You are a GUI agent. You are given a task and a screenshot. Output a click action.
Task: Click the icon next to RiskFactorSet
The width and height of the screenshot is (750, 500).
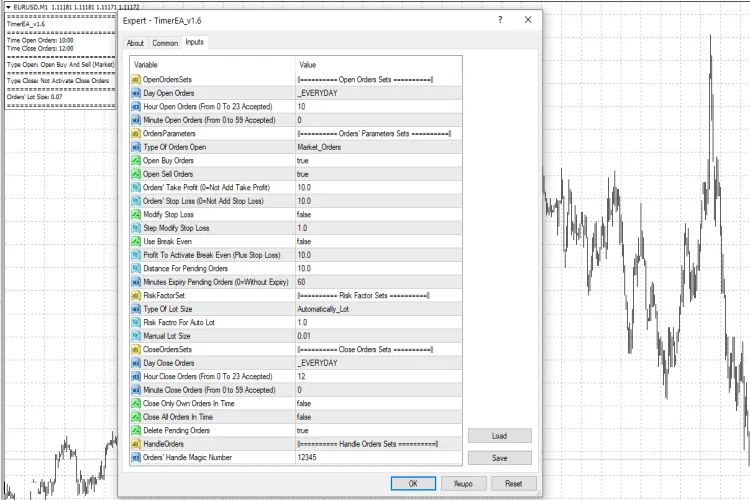pyautogui.click(x=137, y=295)
